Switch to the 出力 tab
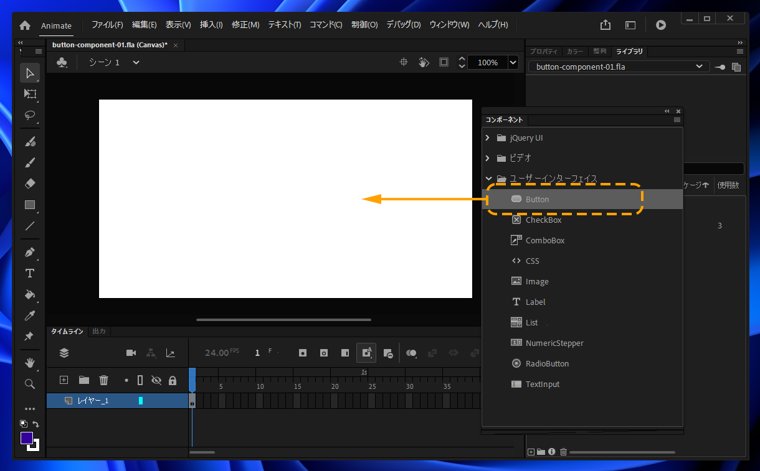 [99, 331]
